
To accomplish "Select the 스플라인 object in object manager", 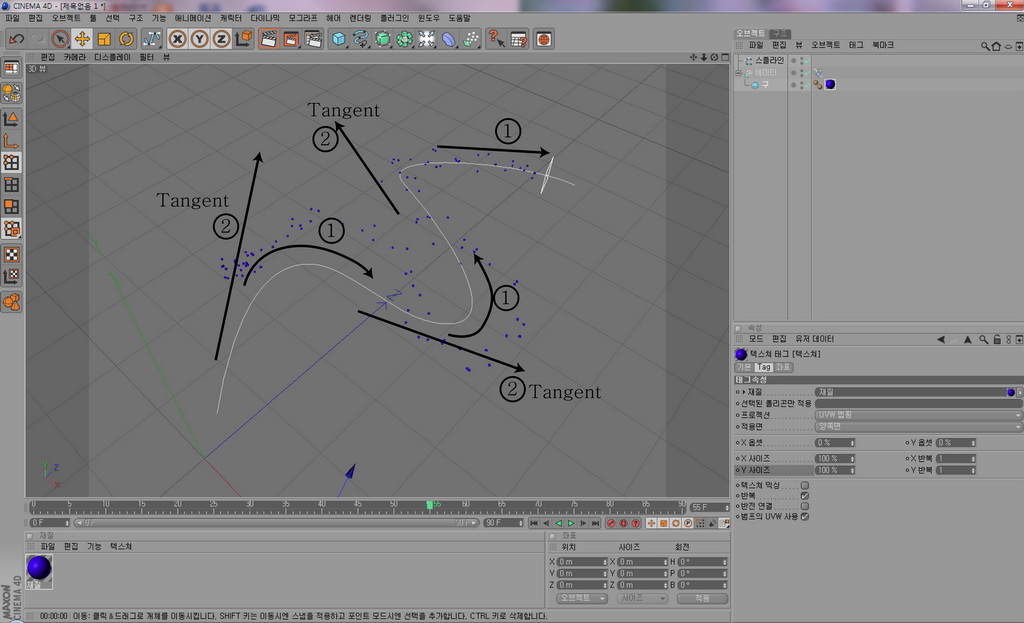I will pyautogui.click(x=769, y=60).
